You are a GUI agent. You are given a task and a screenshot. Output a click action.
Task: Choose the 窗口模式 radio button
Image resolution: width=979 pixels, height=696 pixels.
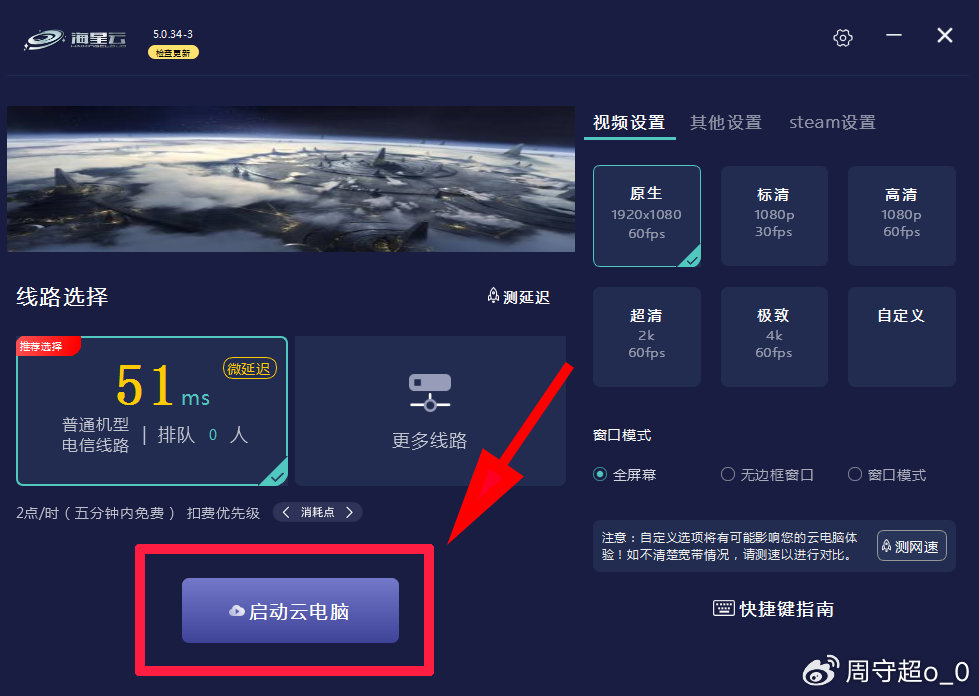tap(855, 474)
